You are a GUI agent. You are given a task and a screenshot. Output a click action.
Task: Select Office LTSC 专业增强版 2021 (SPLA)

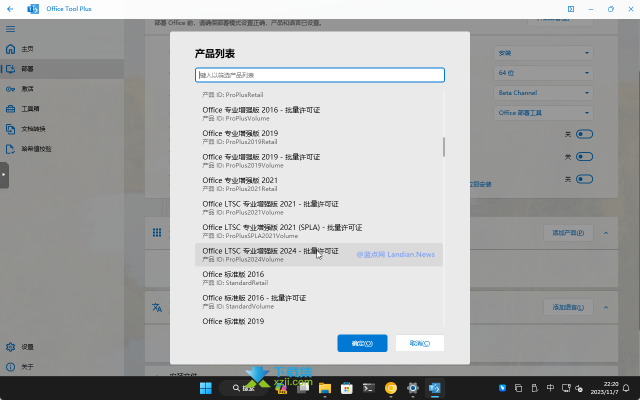(x=319, y=231)
